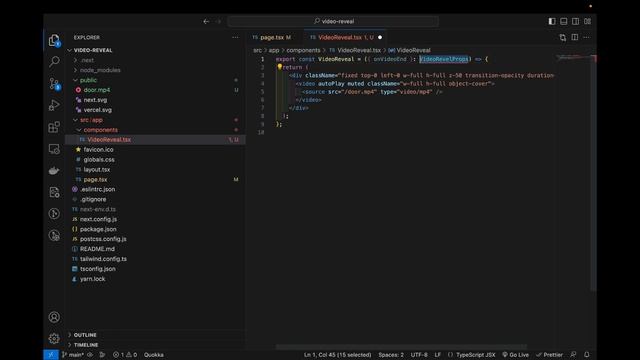
Task: Expand the TIMELINE section
Action: pyautogui.click(x=86, y=345)
